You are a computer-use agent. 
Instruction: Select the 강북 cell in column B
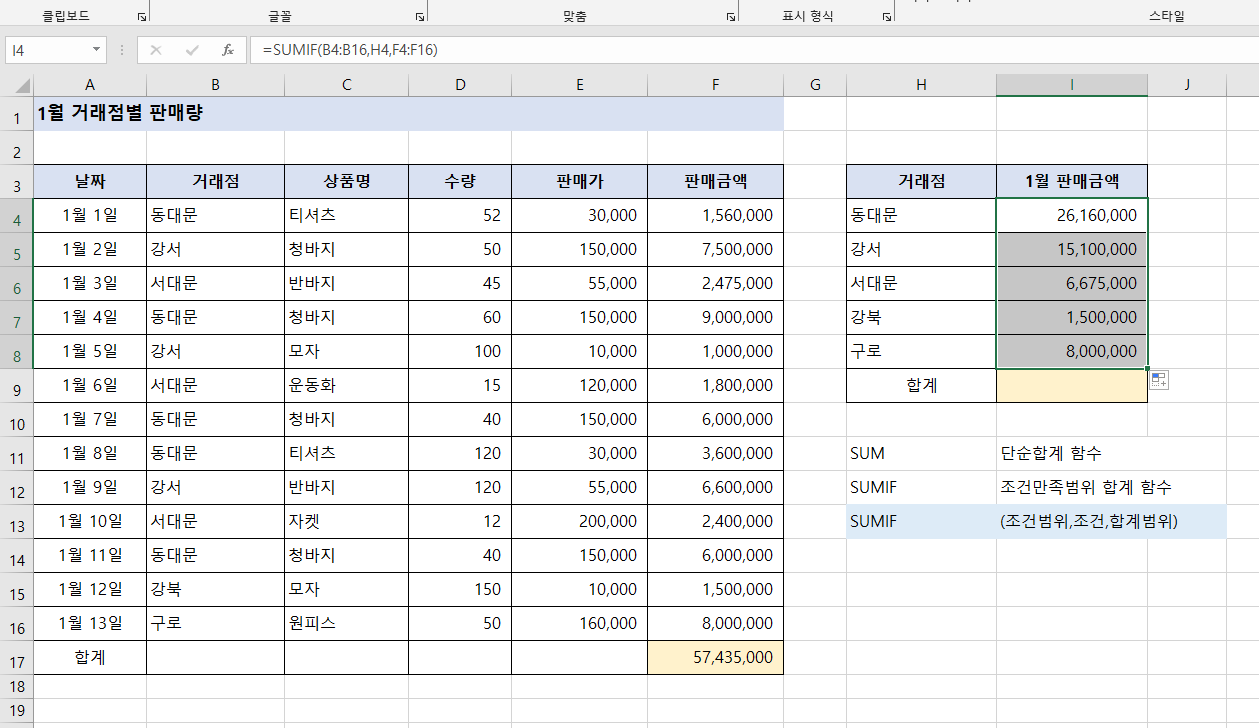[x=215, y=590]
